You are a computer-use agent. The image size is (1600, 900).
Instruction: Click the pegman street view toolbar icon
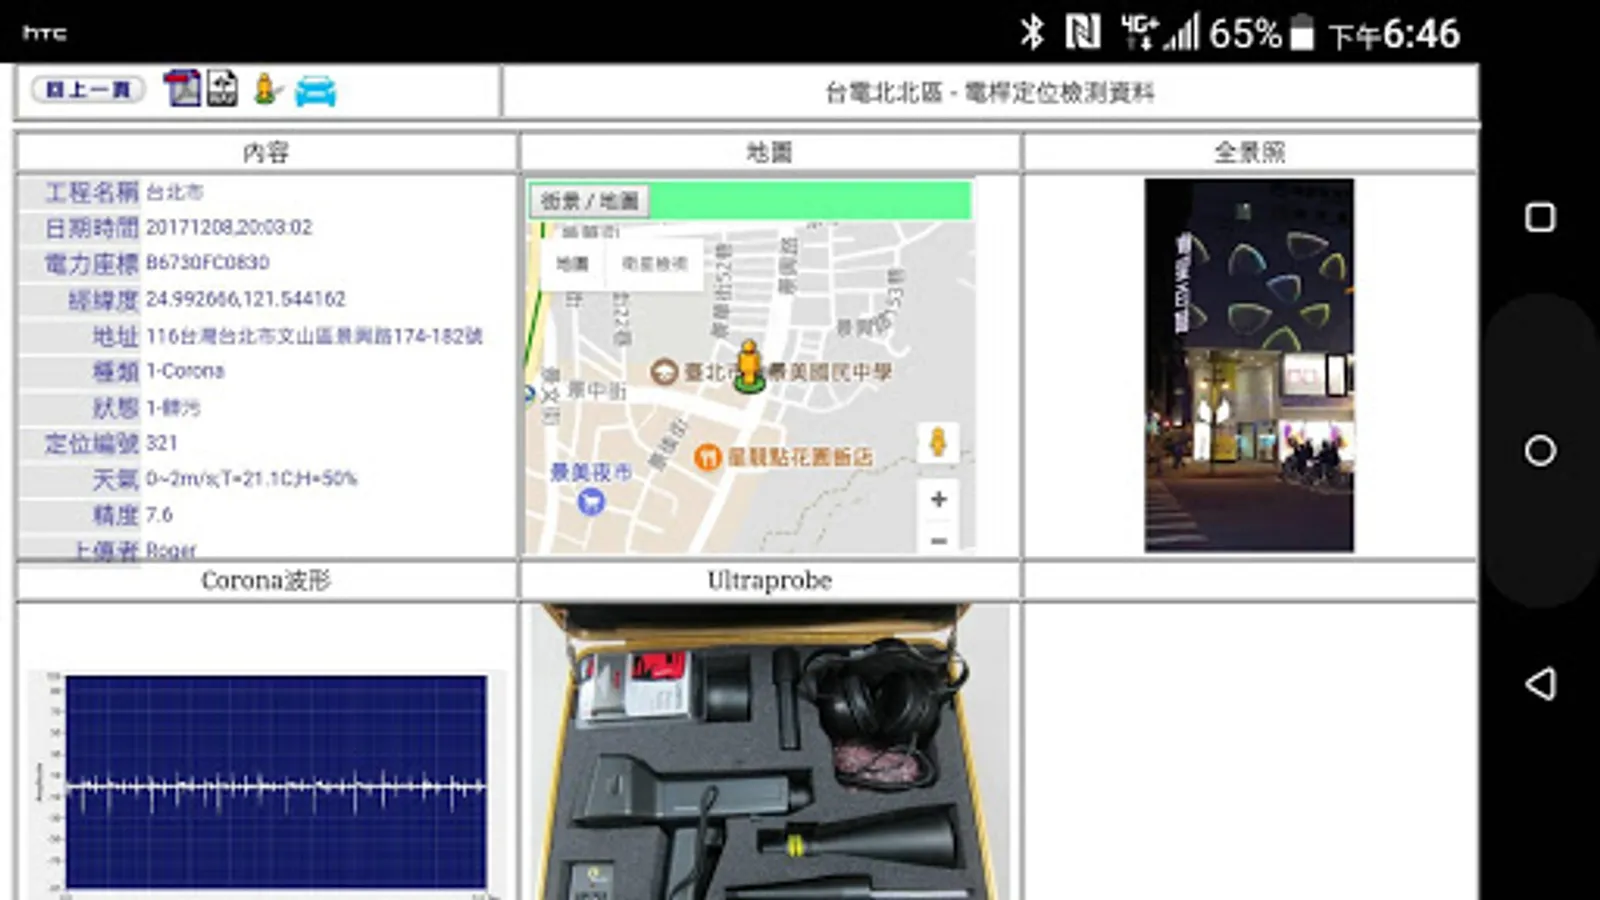tap(266, 89)
